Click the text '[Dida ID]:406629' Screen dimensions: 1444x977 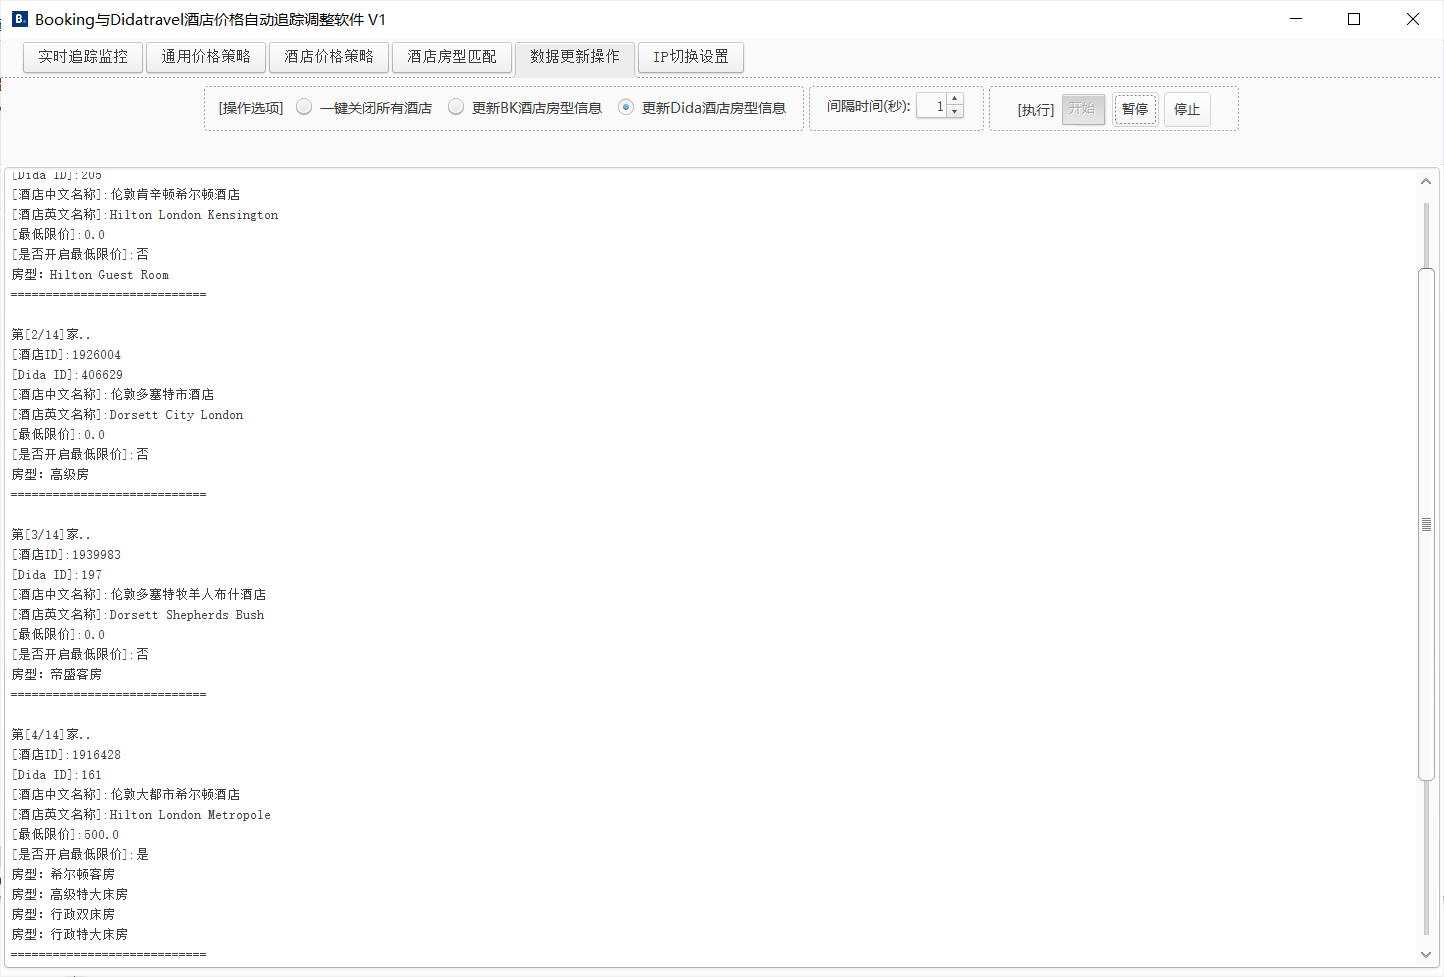pyautogui.click(x=67, y=375)
